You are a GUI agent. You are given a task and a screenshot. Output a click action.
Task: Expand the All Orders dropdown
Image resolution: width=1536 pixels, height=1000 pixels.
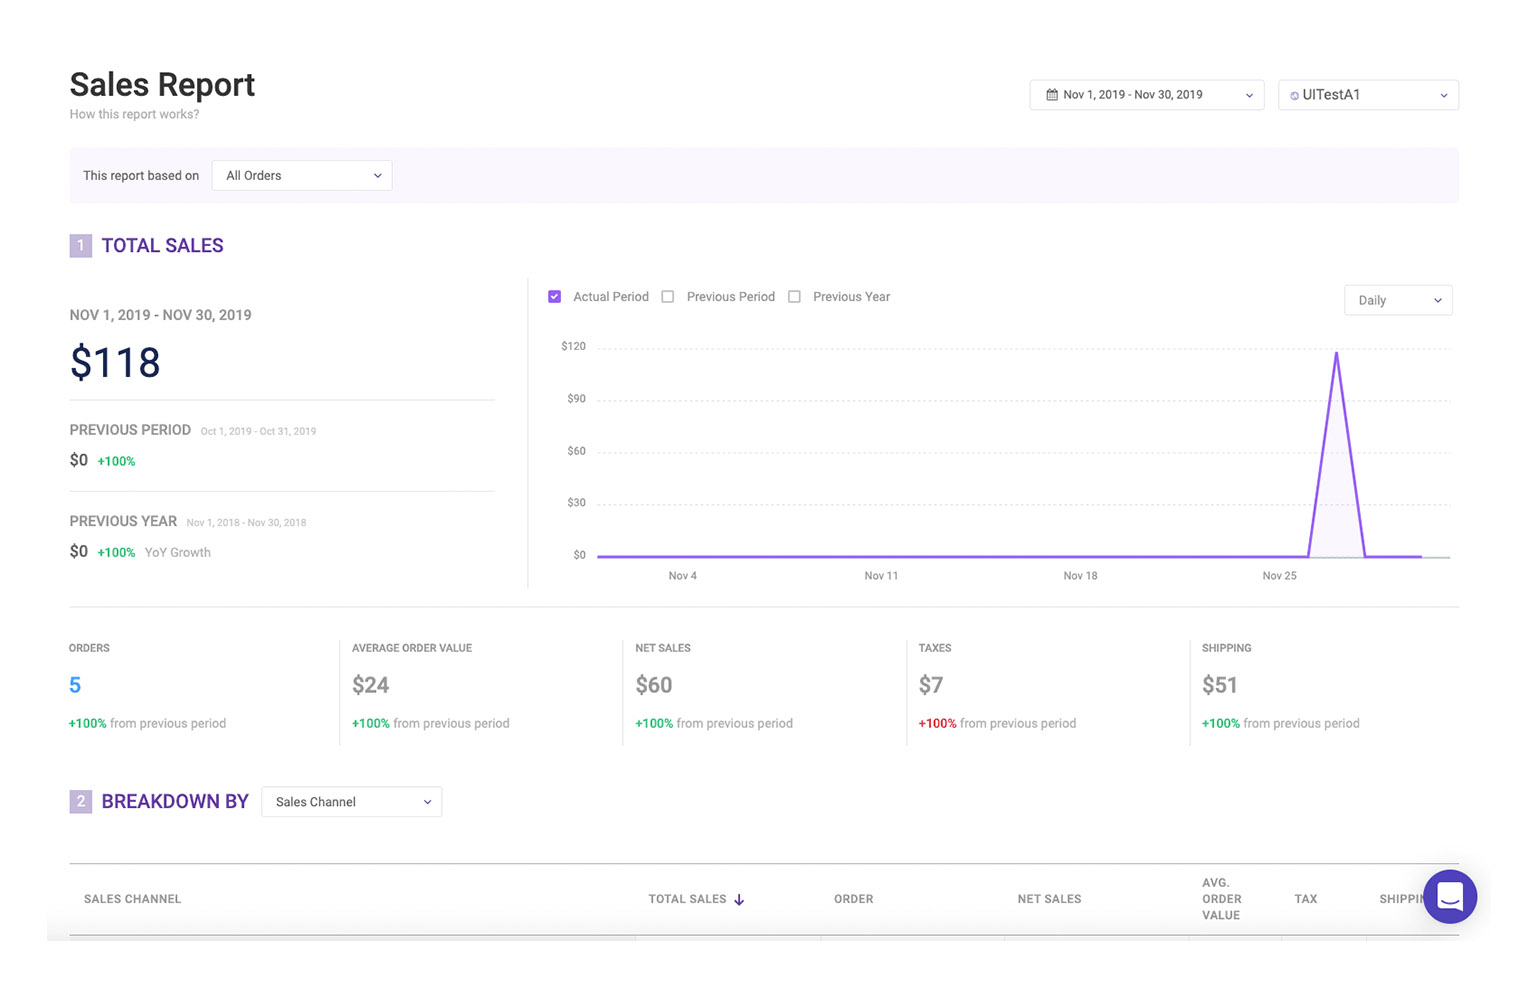[x=302, y=176]
